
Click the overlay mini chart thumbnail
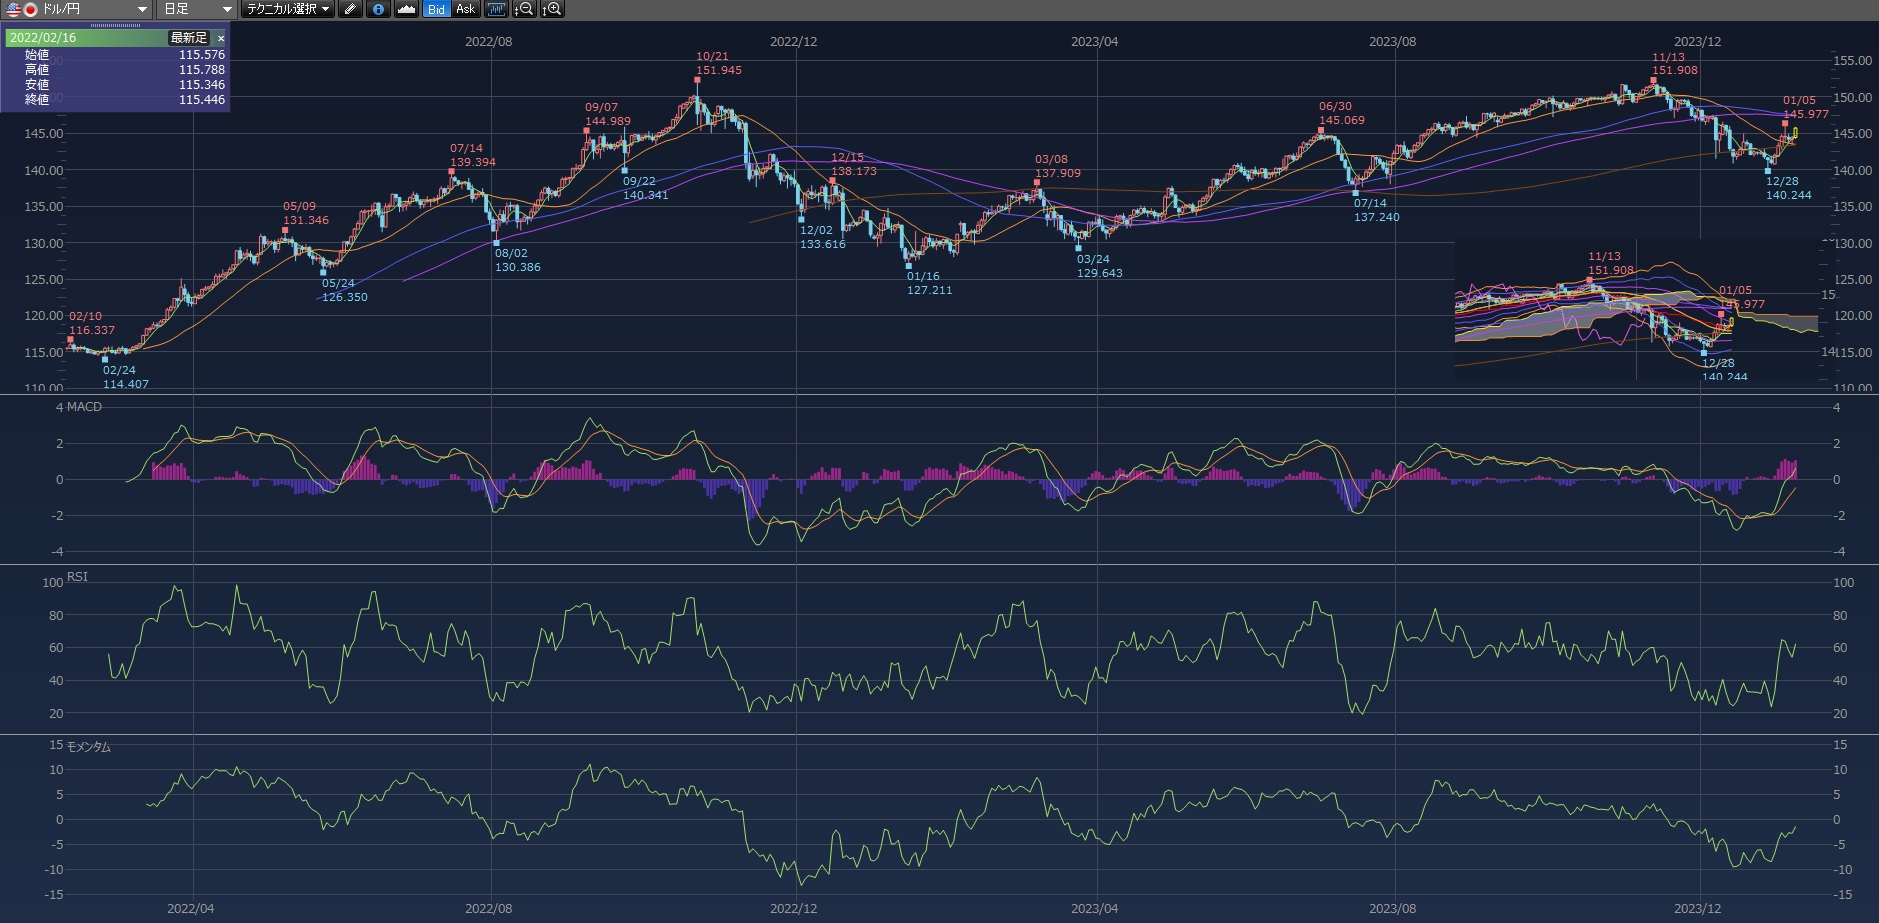(1636, 310)
